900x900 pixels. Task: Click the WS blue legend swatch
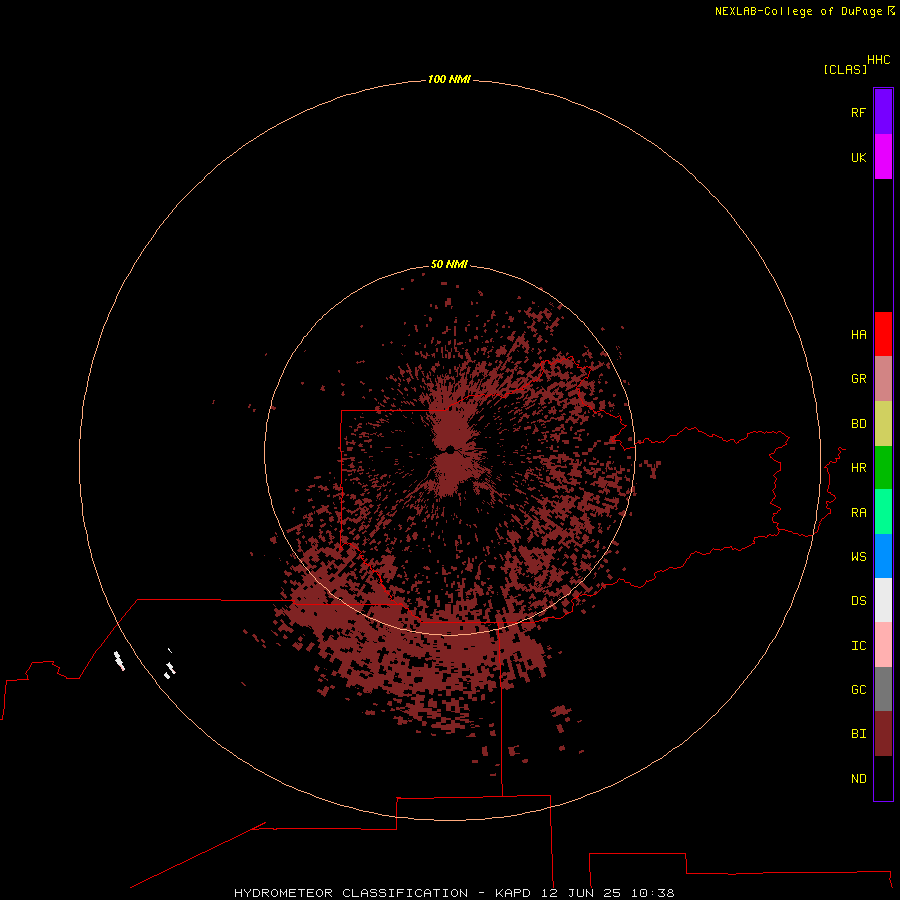coord(883,556)
